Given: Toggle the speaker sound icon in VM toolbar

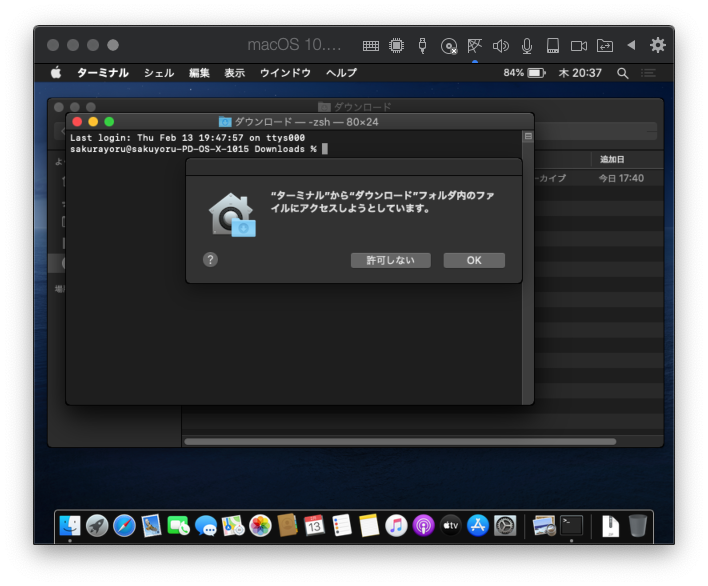Looking at the screenshot, I should 501,46.
